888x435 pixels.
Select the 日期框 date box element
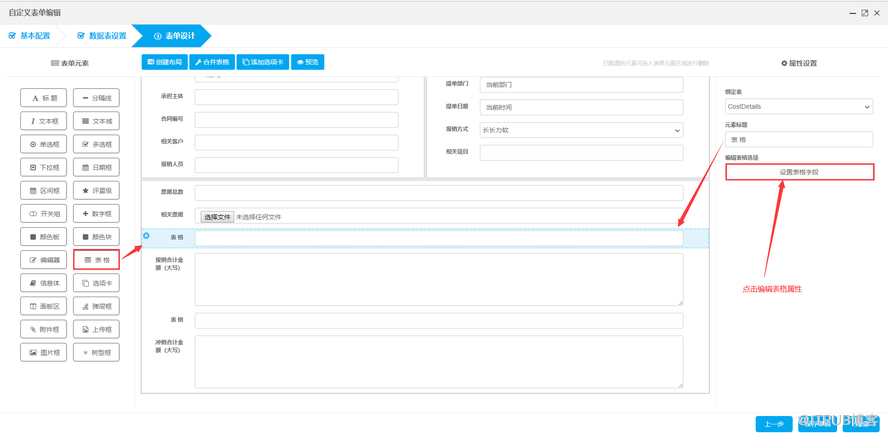click(96, 167)
